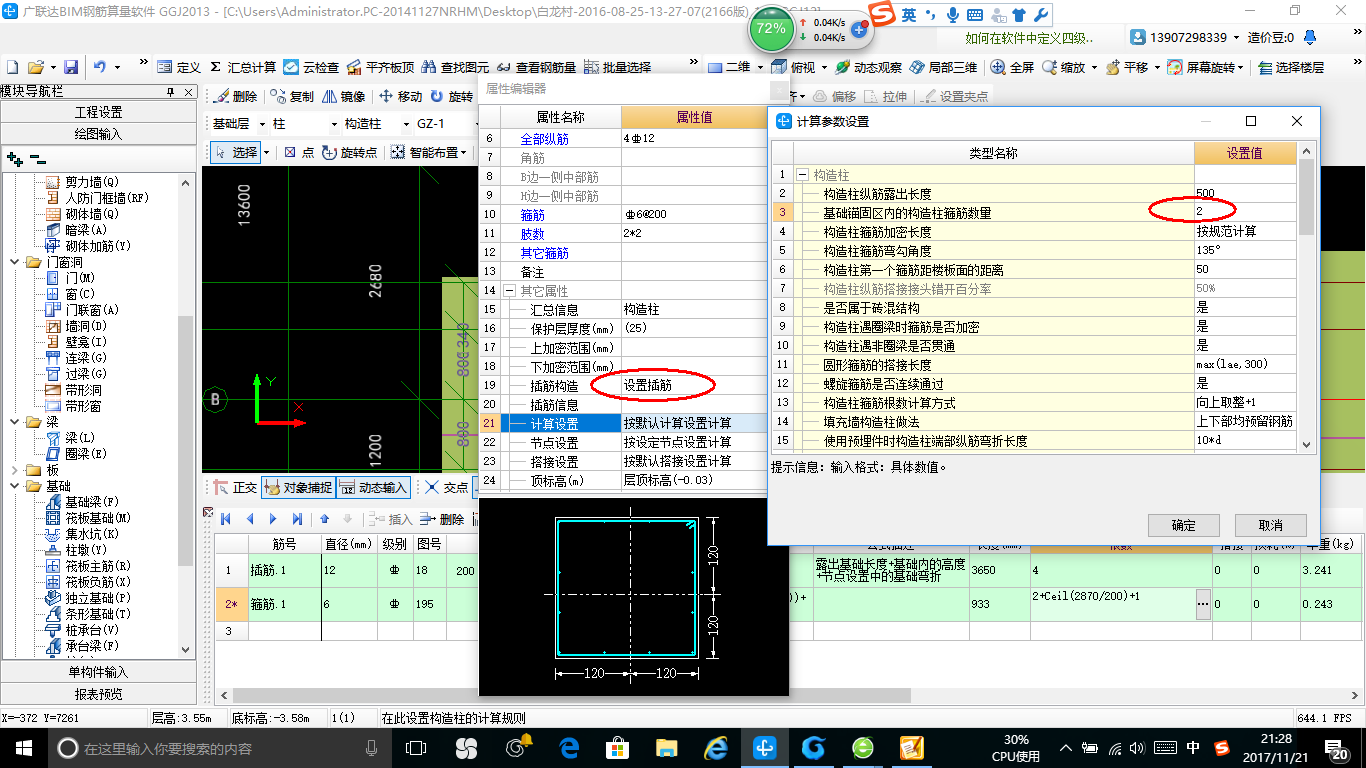The height and width of the screenshot is (768, 1366).
Task: Collapse 其它属性 section in property editor
Action: click(x=510, y=290)
